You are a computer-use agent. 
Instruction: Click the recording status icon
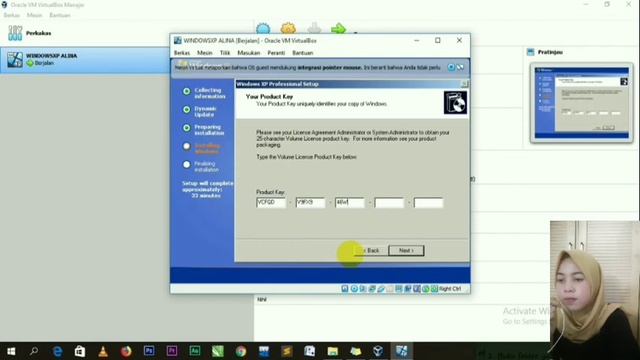(x=408, y=289)
